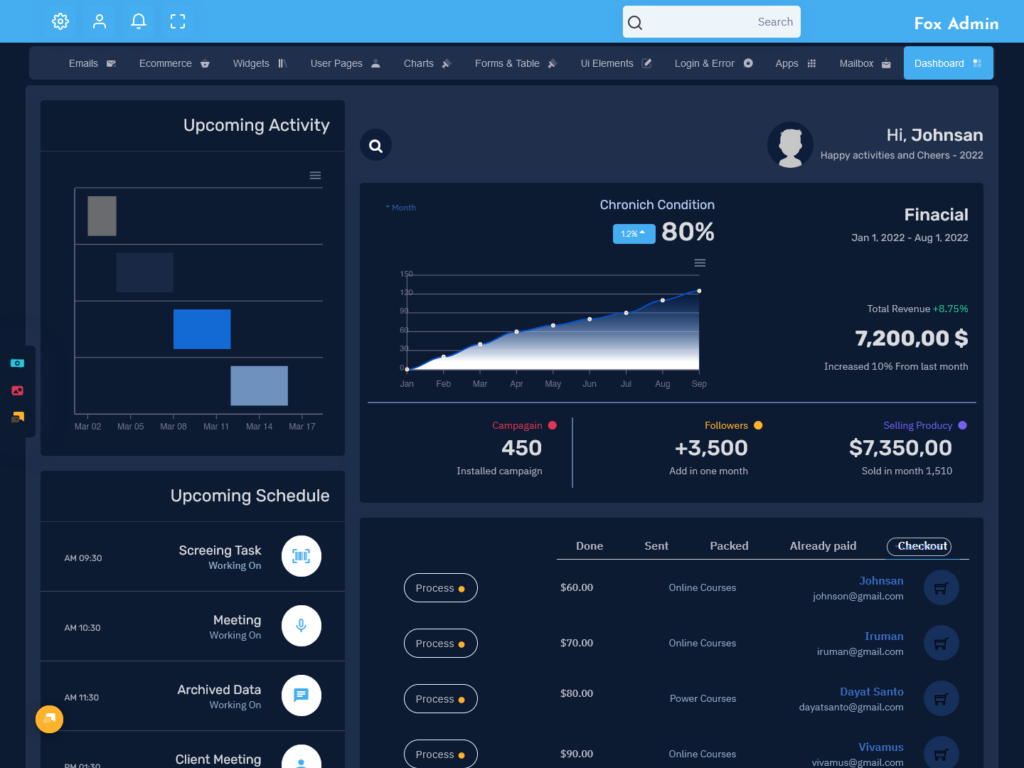Click the user profile icon in the top bar
The width and height of the screenshot is (1024, 768).
pos(99,20)
